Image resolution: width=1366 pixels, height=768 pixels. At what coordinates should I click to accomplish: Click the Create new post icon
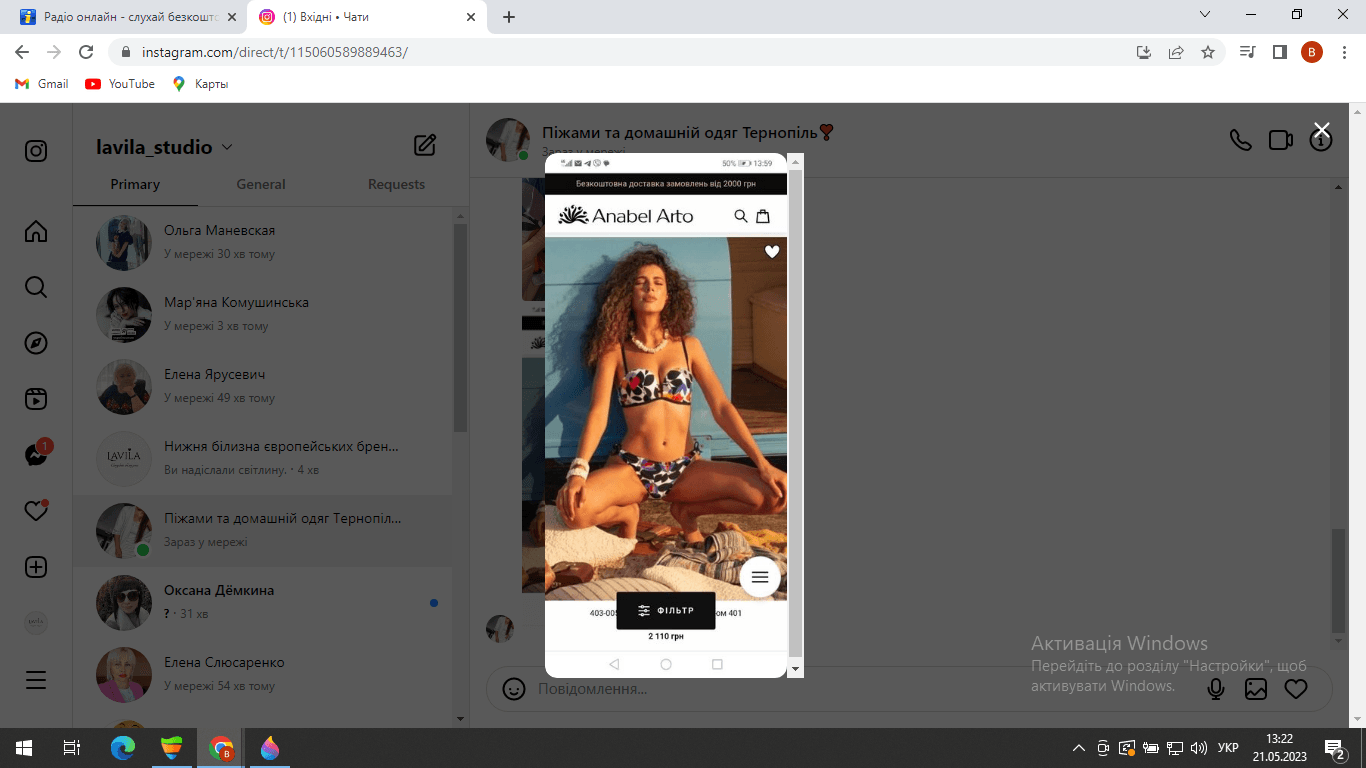pyautogui.click(x=36, y=567)
